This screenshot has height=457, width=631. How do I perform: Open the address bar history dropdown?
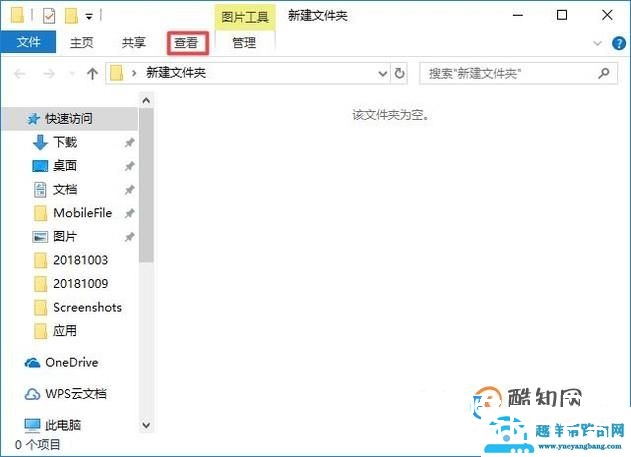click(382, 74)
